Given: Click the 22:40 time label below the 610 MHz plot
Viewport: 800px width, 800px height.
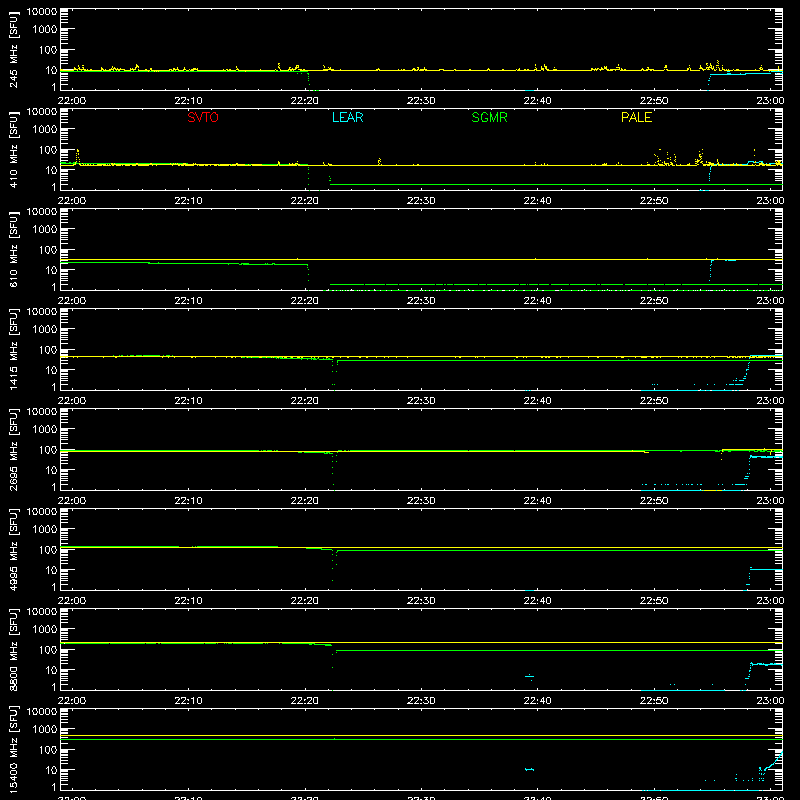Looking at the screenshot, I should [537, 301].
